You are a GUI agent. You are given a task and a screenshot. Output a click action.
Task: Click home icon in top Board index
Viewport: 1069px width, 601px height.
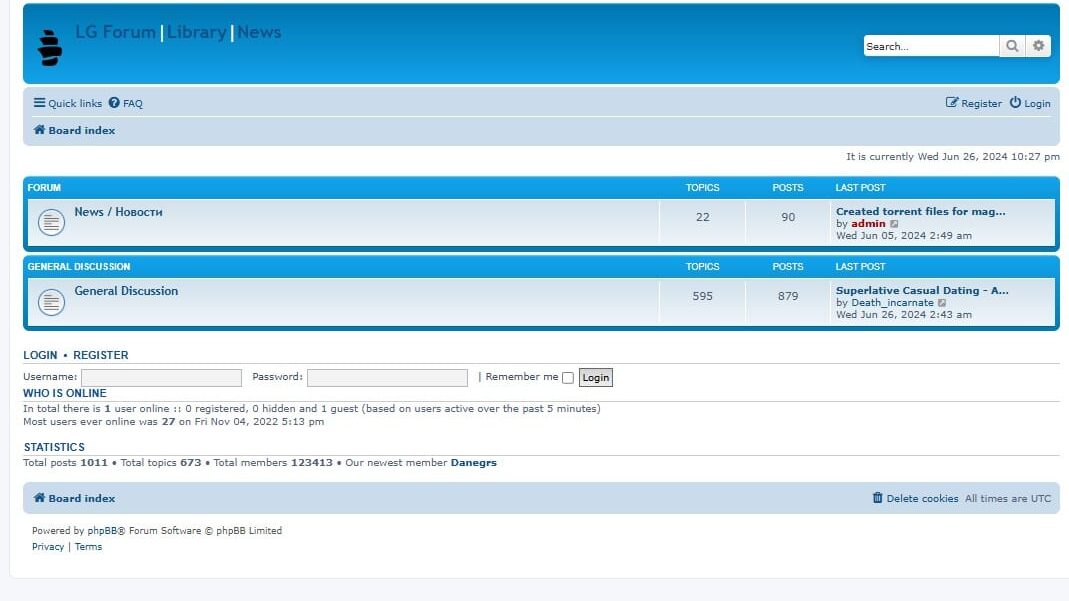pyautogui.click(x=39, y=130)
